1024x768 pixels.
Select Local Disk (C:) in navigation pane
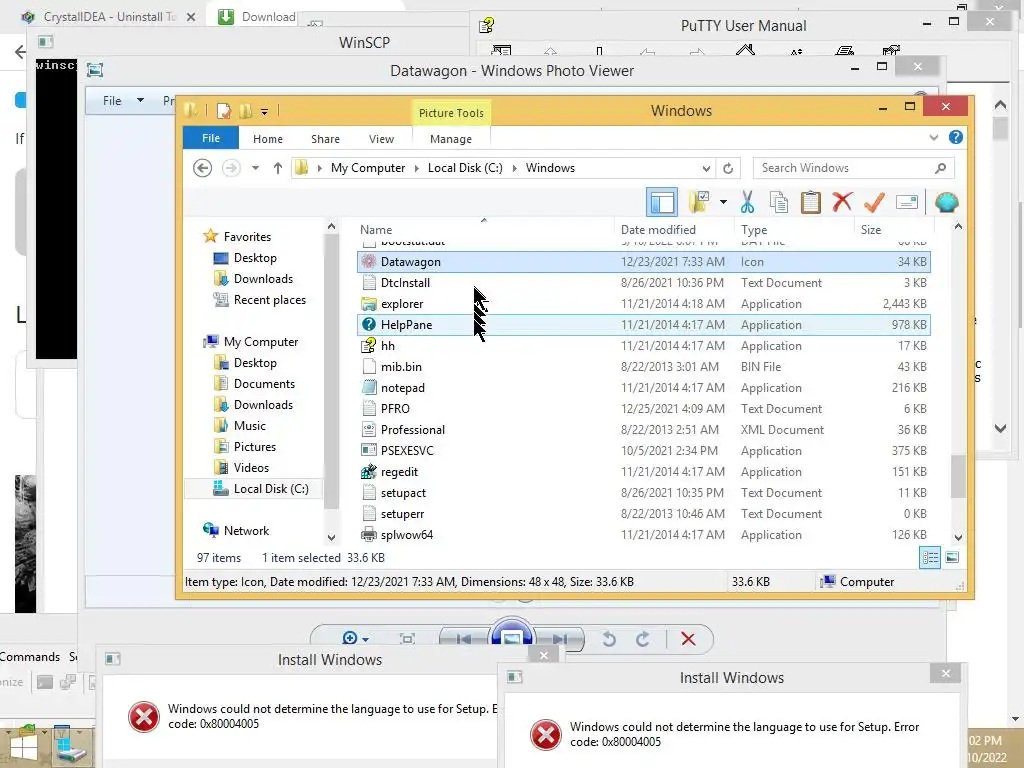[x=271, y=488]
